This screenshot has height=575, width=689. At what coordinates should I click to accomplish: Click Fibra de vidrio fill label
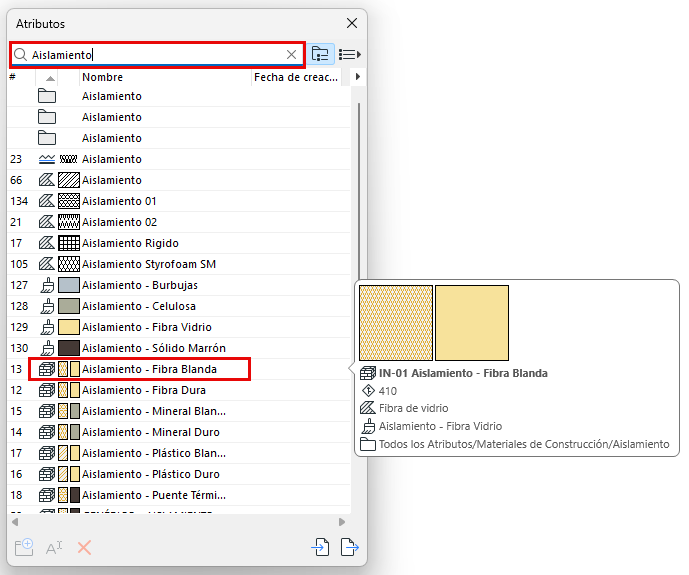[413, 409]
